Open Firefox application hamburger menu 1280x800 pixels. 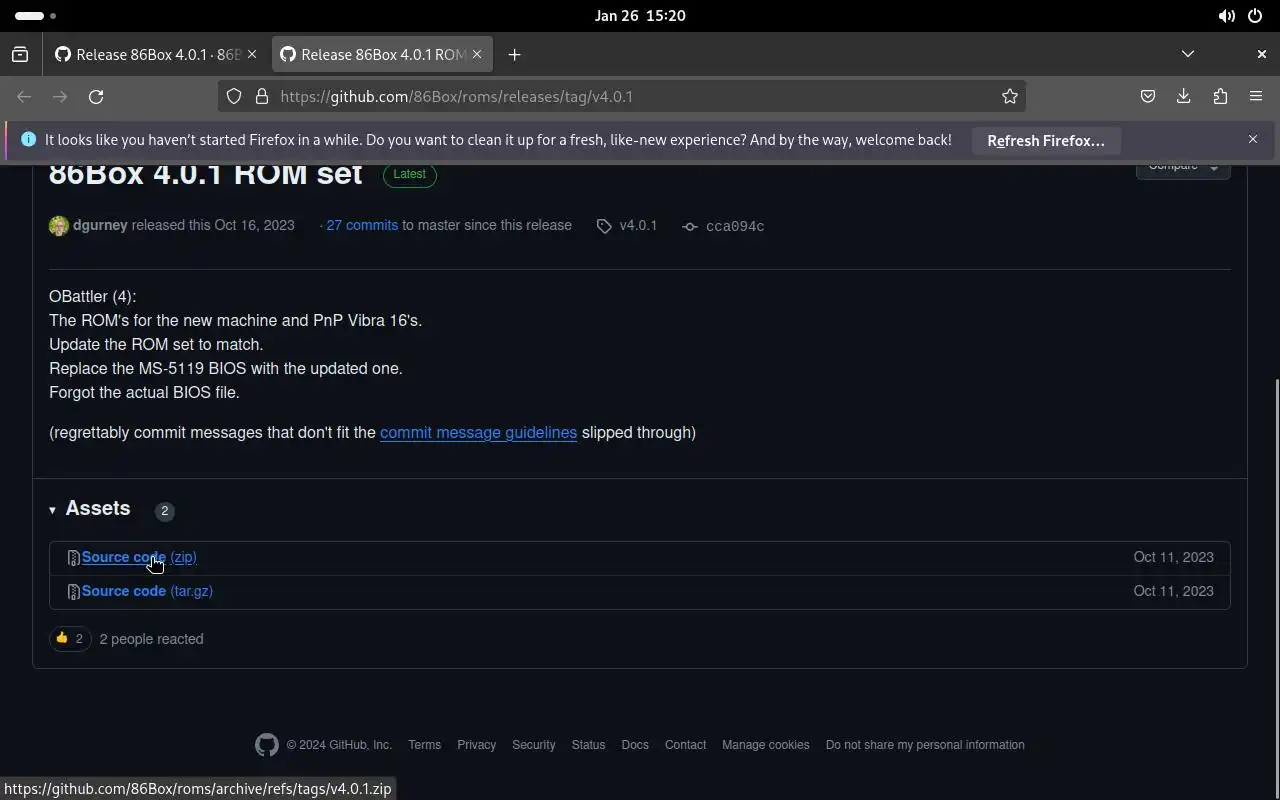[x=1256, y=97]
